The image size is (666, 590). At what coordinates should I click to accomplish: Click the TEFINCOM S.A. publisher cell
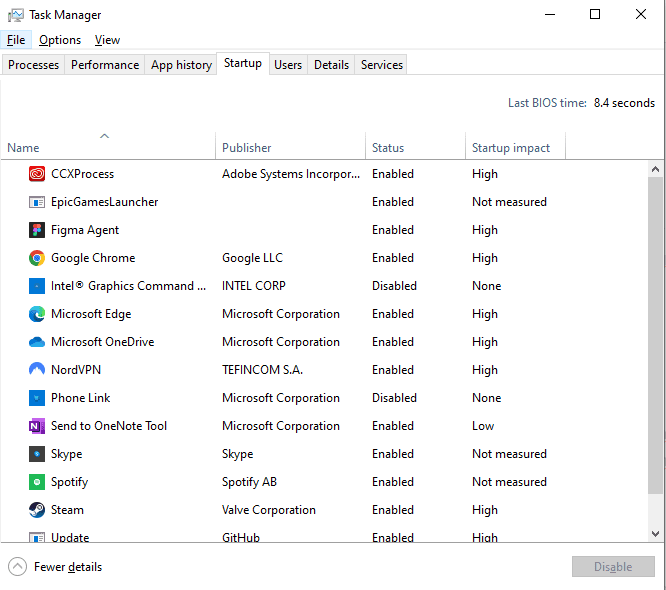click(262, 370)
